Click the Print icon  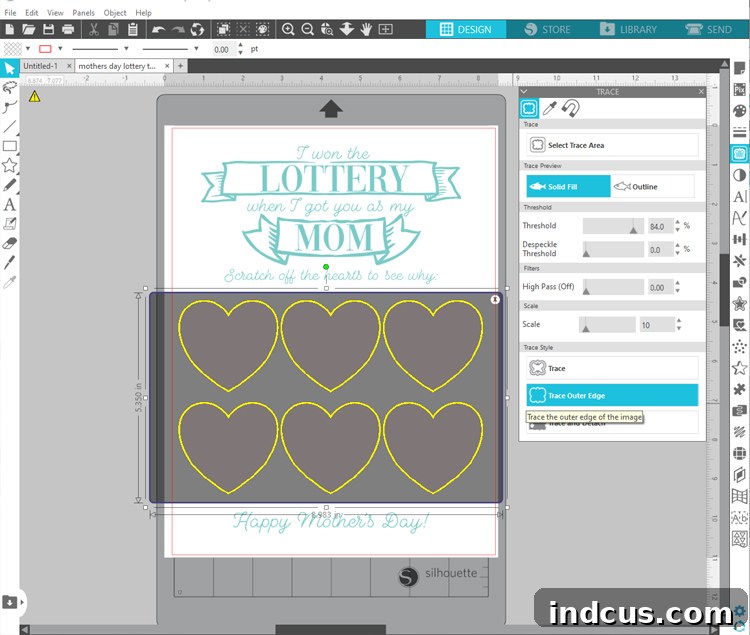tap(68, 30)
